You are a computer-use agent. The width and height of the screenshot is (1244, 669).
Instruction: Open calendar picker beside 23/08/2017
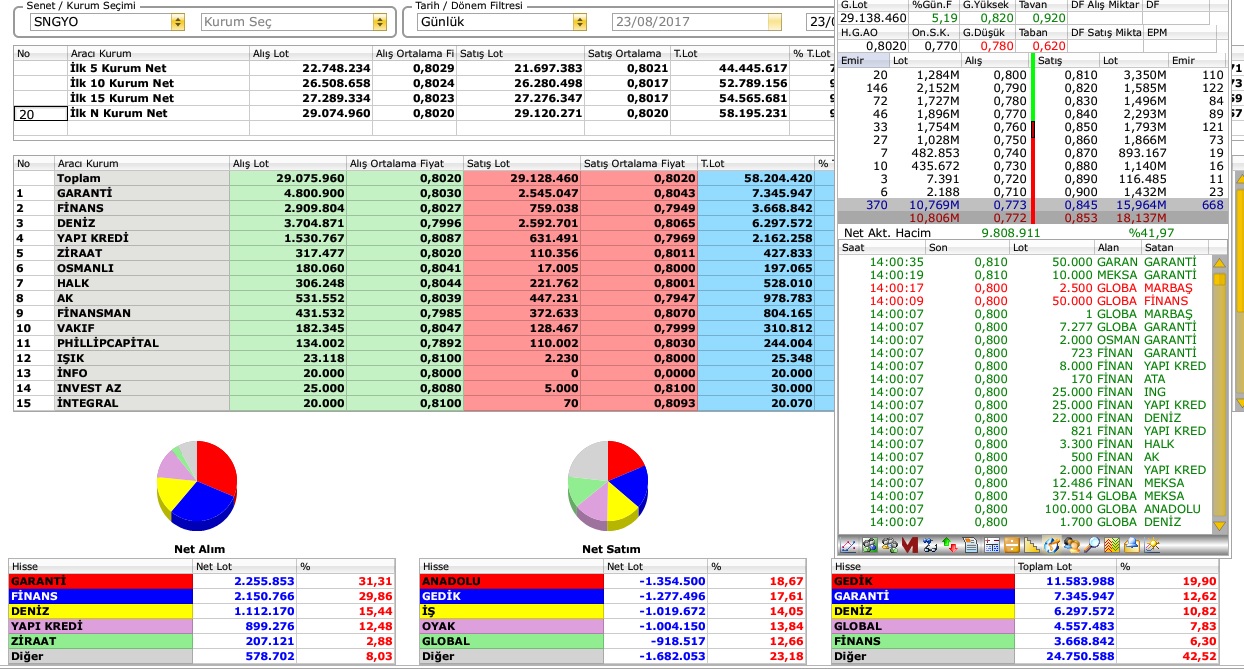[775, 21]
